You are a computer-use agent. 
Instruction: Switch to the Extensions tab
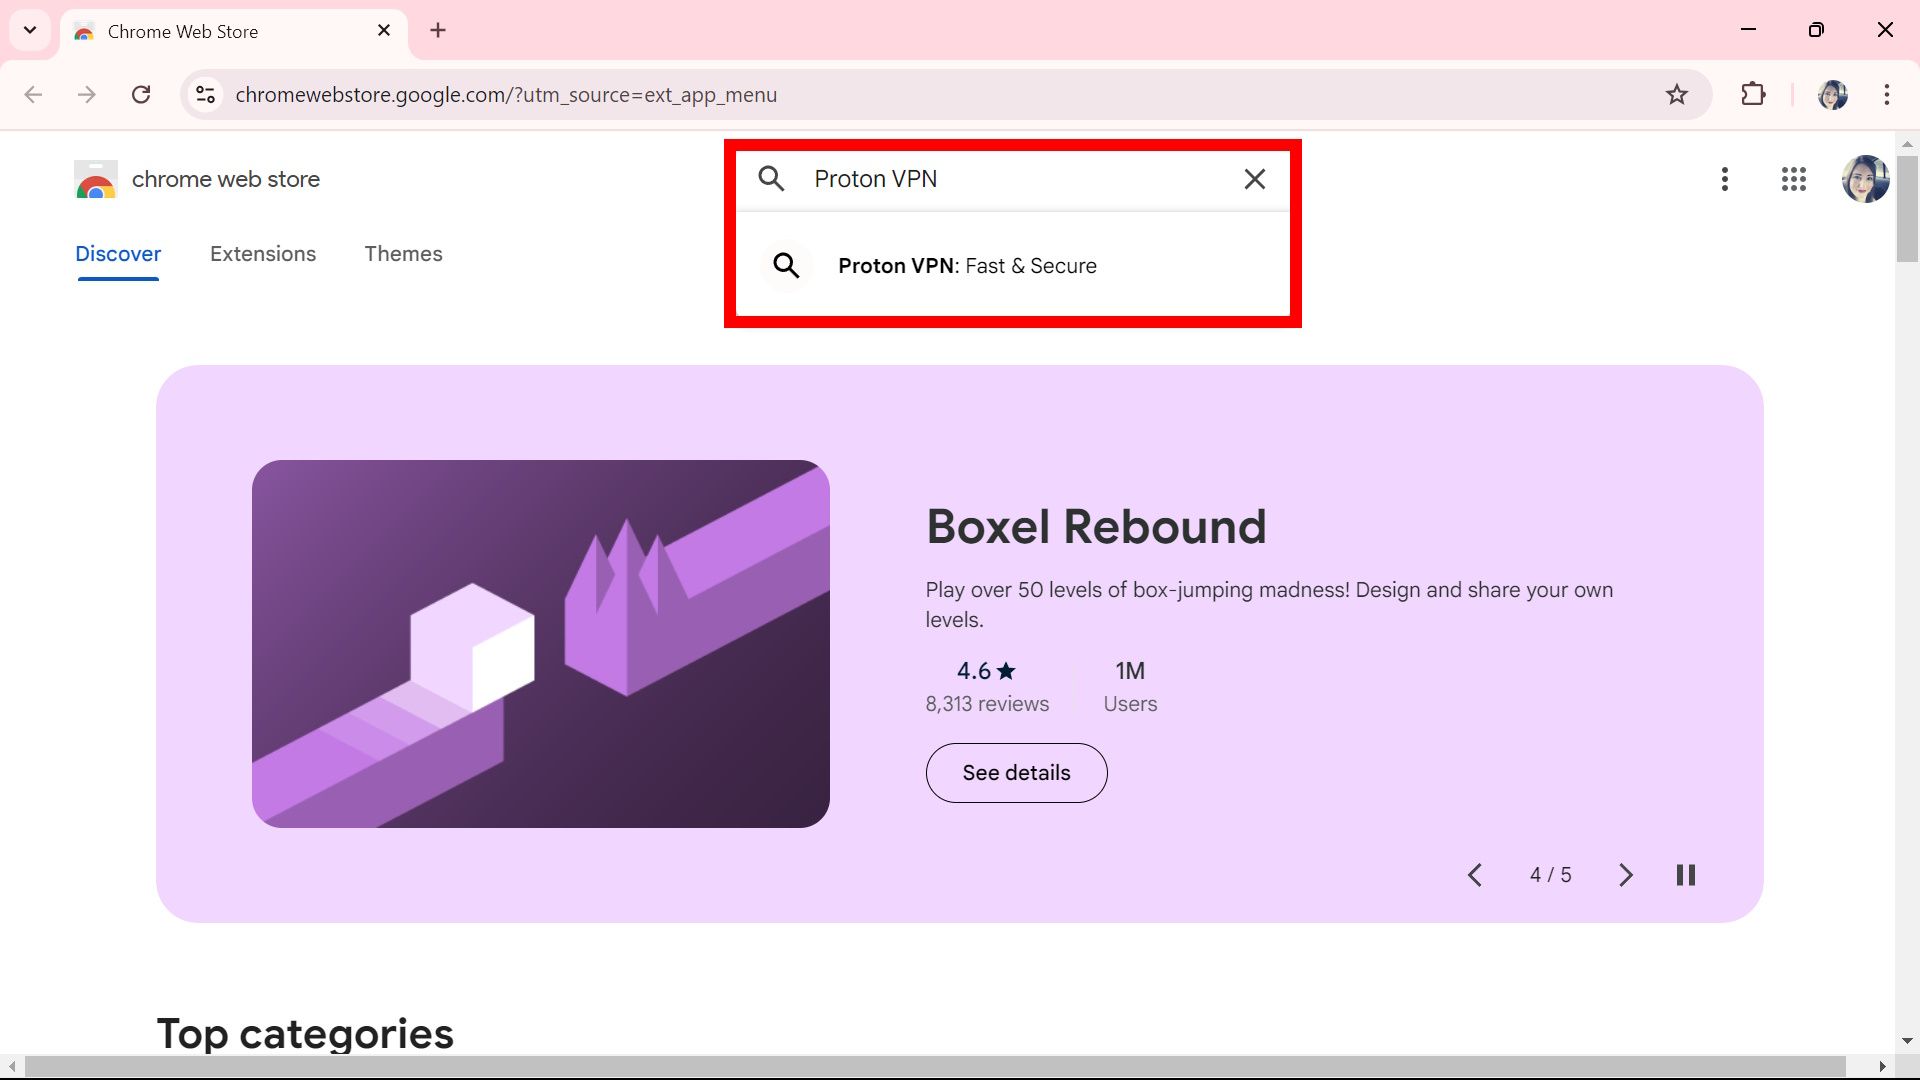click(262, 253)
